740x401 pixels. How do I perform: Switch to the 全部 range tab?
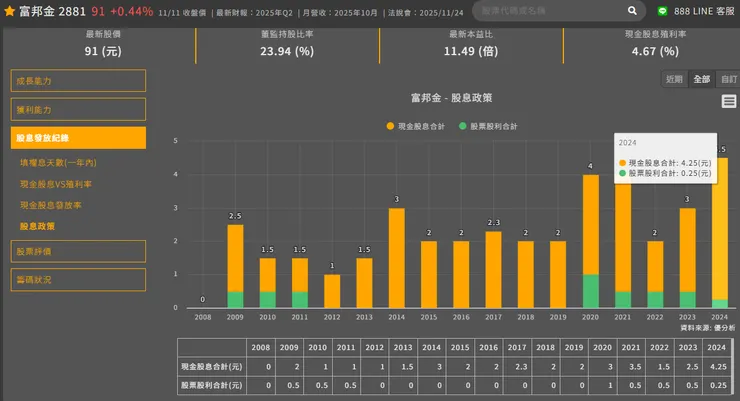[702, 79]
